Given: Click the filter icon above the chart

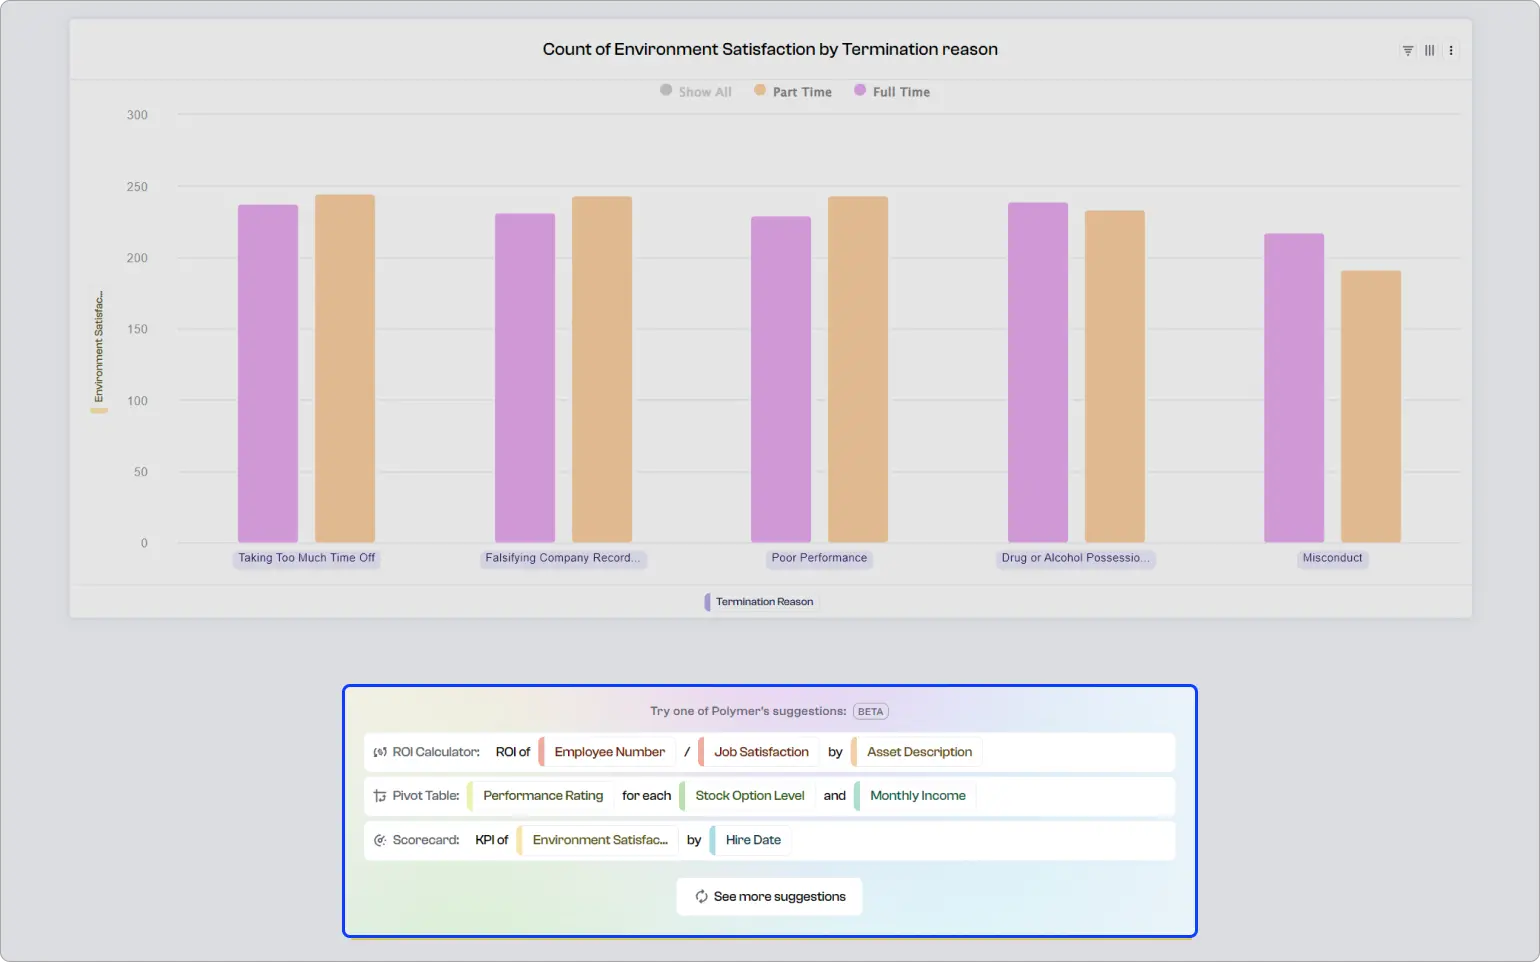Looking at the screenshot, I should point(1407,50).
